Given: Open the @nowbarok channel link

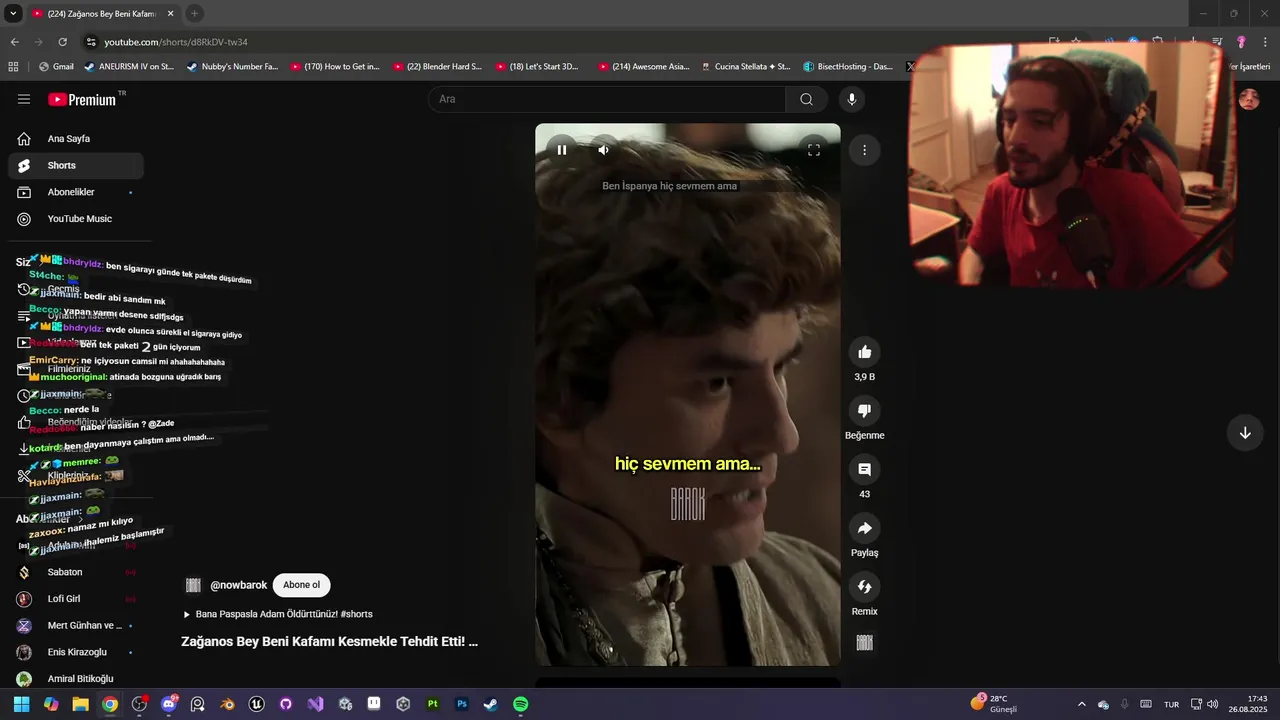Looking at the screenshot, I should click(238, 585).
